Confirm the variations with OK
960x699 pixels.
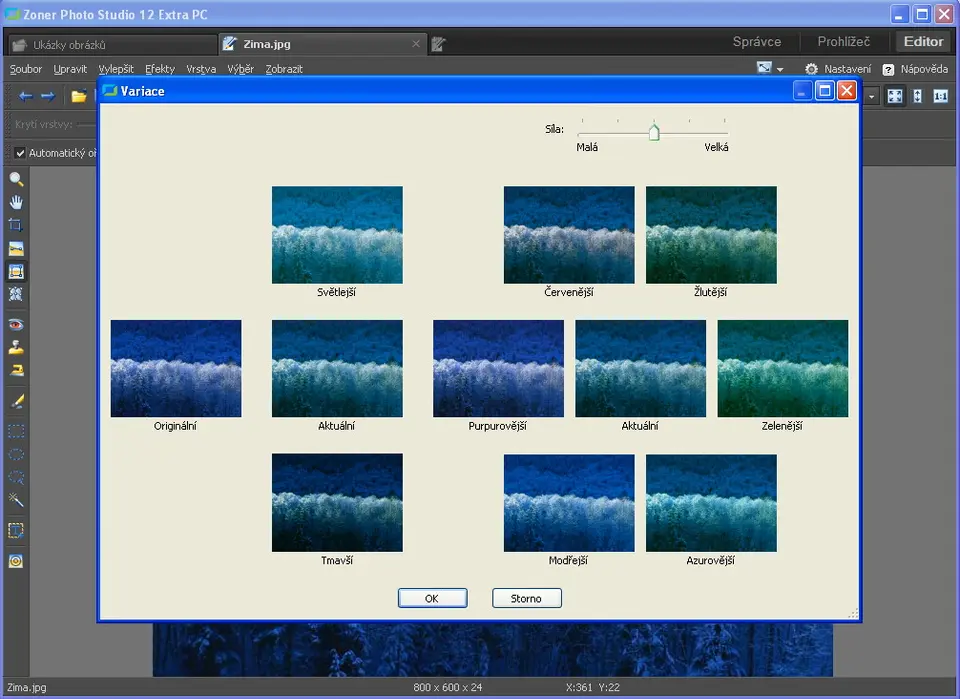click(x=432, y=598)
